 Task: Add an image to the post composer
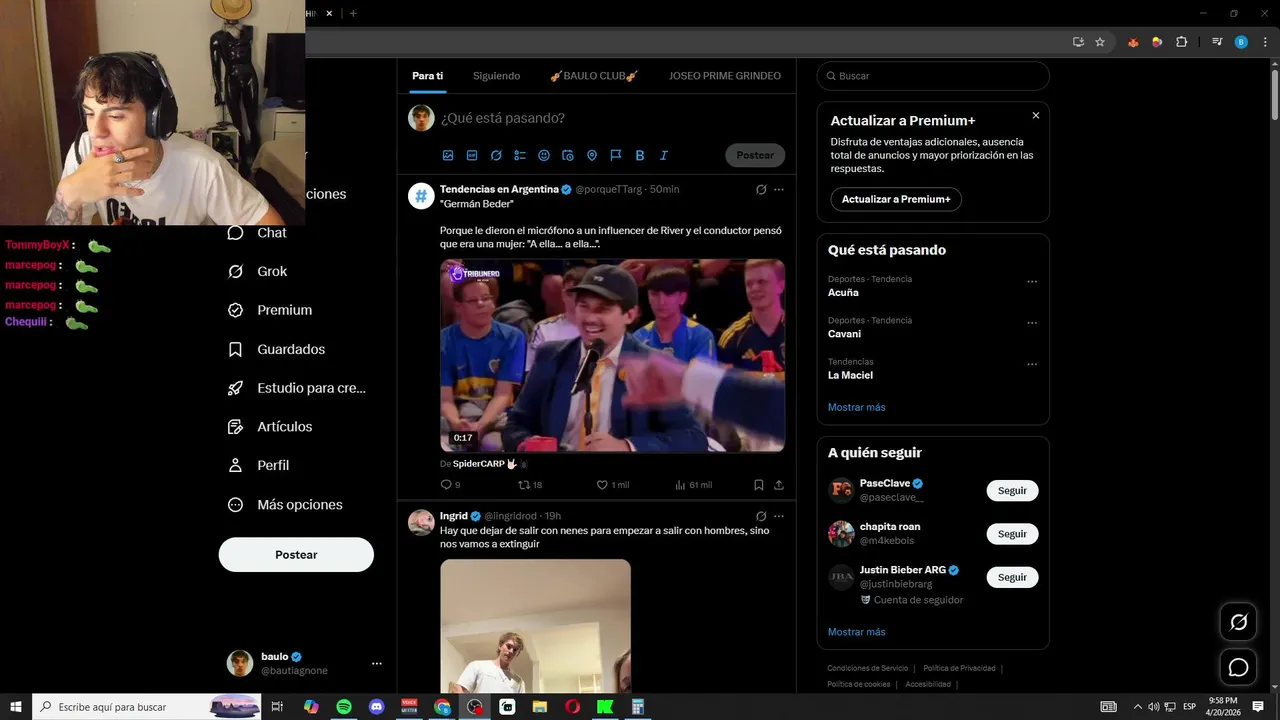(448, 155)
